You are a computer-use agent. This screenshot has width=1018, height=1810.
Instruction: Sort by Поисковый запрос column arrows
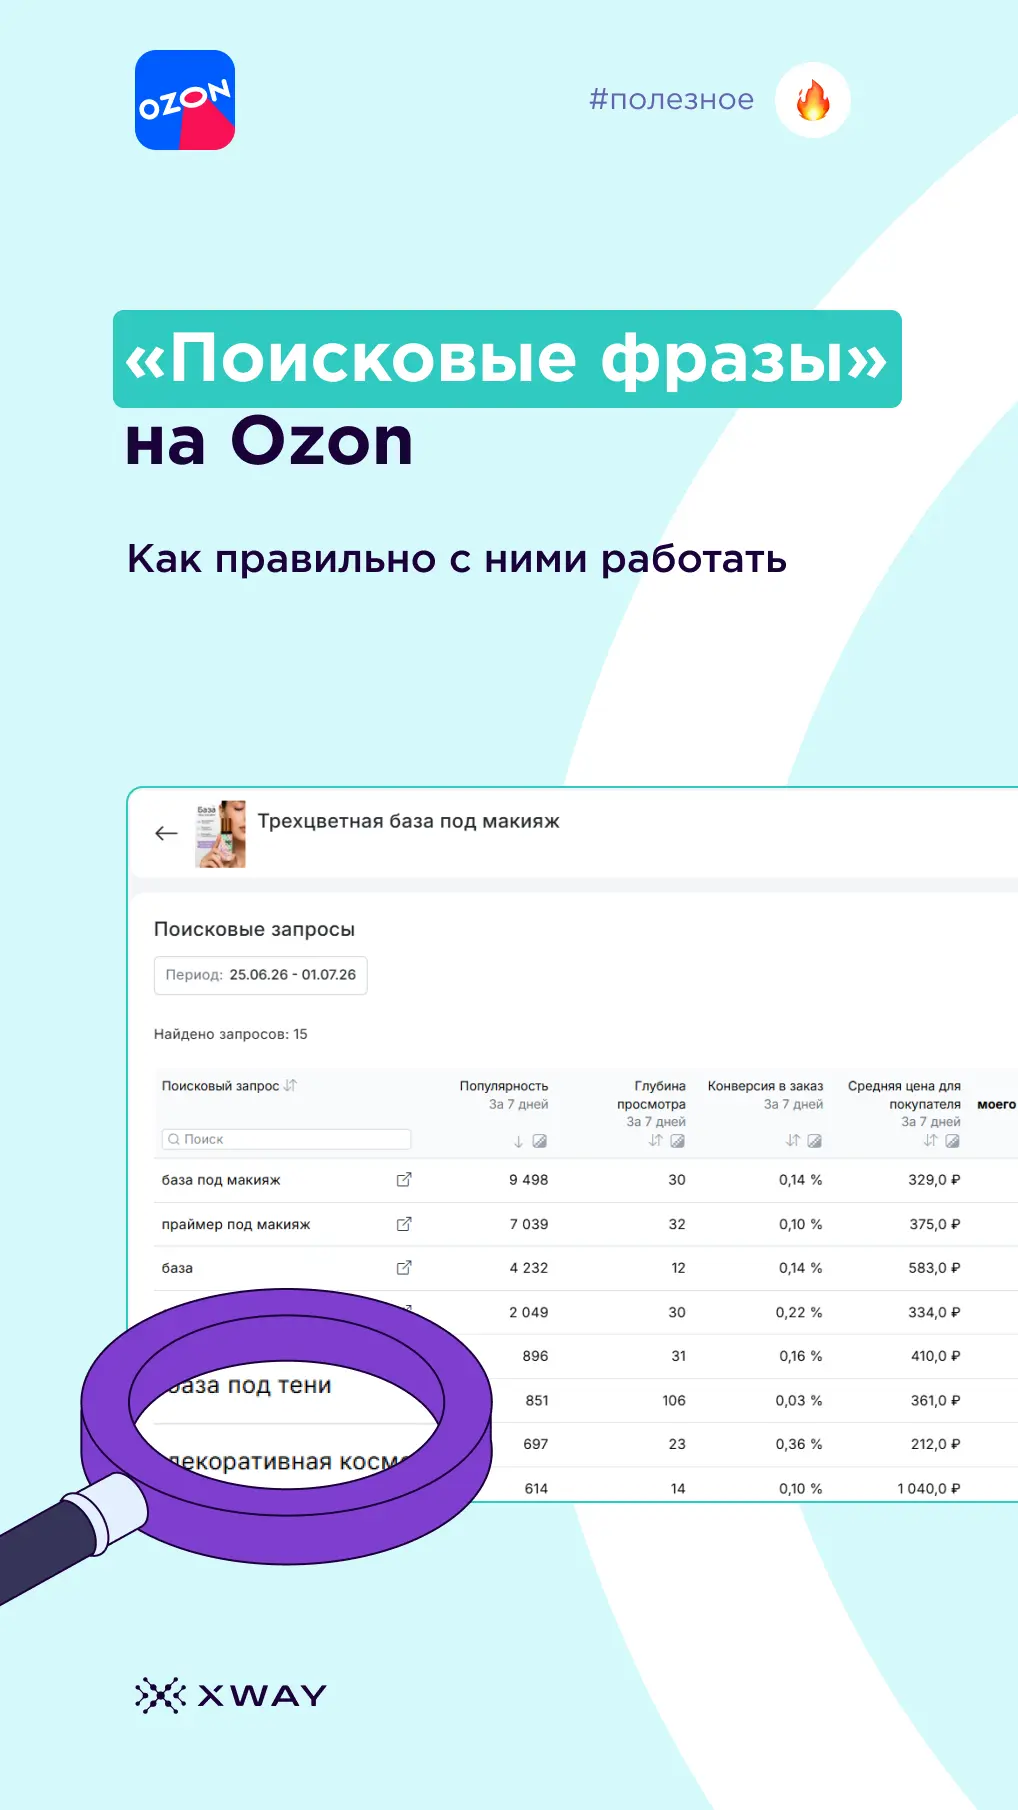(x=290, y=1085)
